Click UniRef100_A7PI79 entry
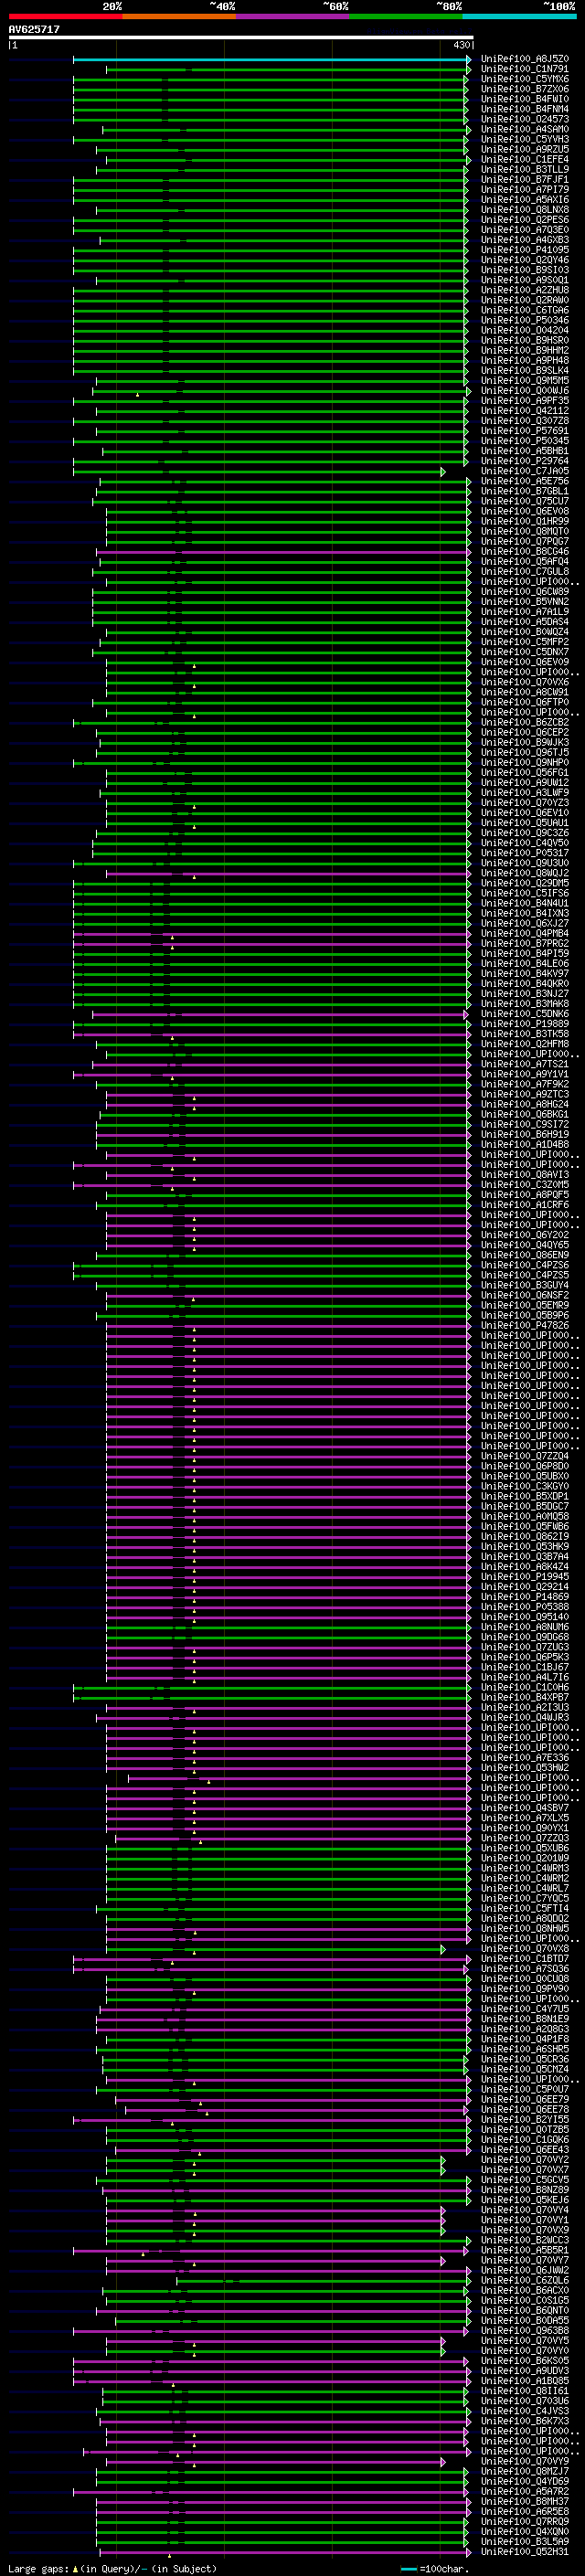The height and width of the screenshot is (2576, 585). (524, 190)
